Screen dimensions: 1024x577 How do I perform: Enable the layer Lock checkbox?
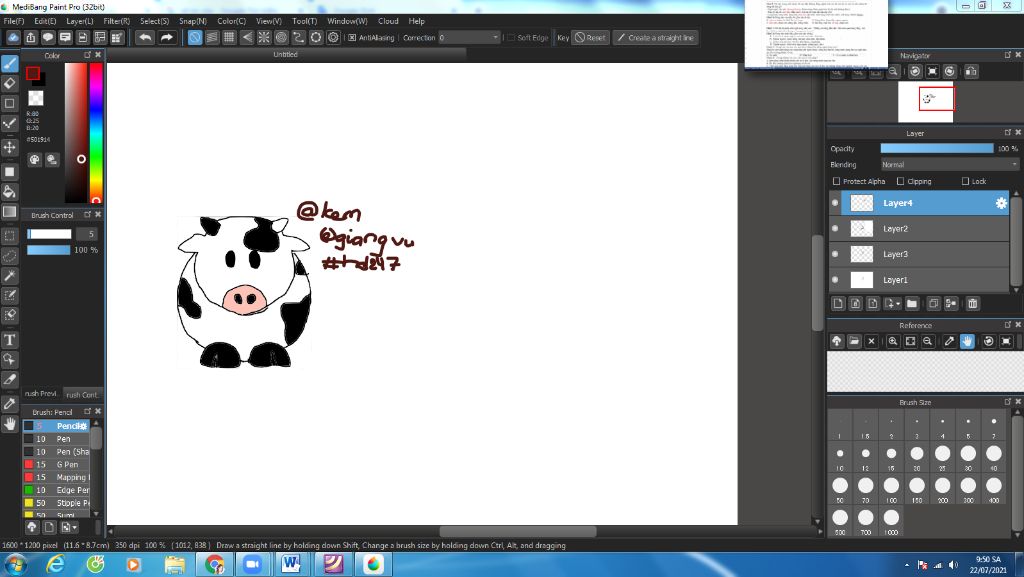coord(965,181)
